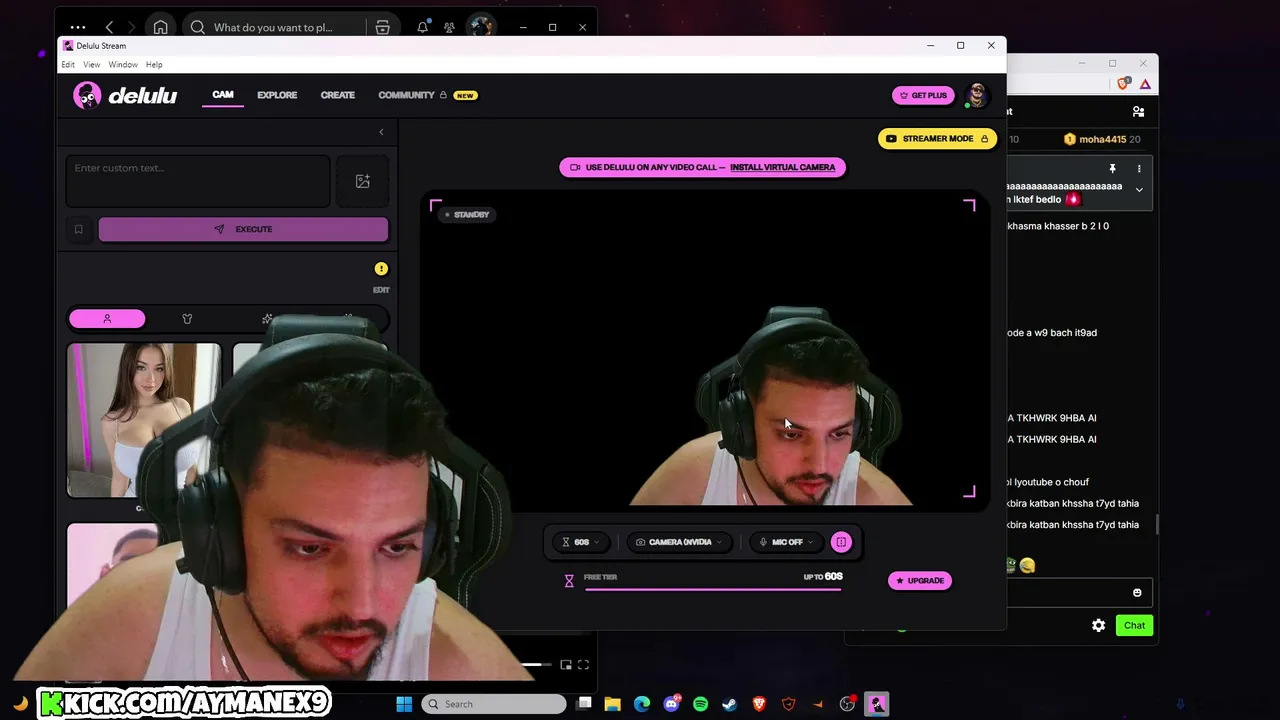Viewport: 1280px width, 720px height.
Task: Open the user profile avatar in Delulu
Action: pyautogui.click(x=977, y=95)
